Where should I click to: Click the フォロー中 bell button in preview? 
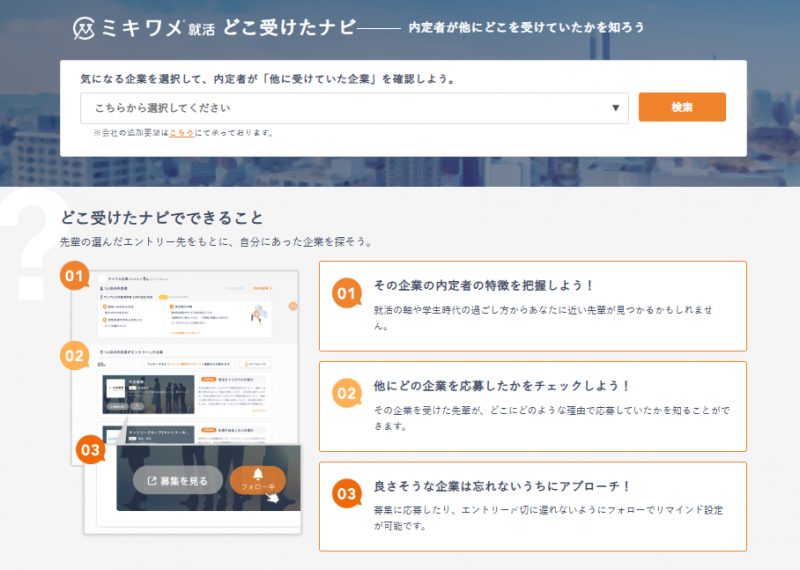coord(258,480)
